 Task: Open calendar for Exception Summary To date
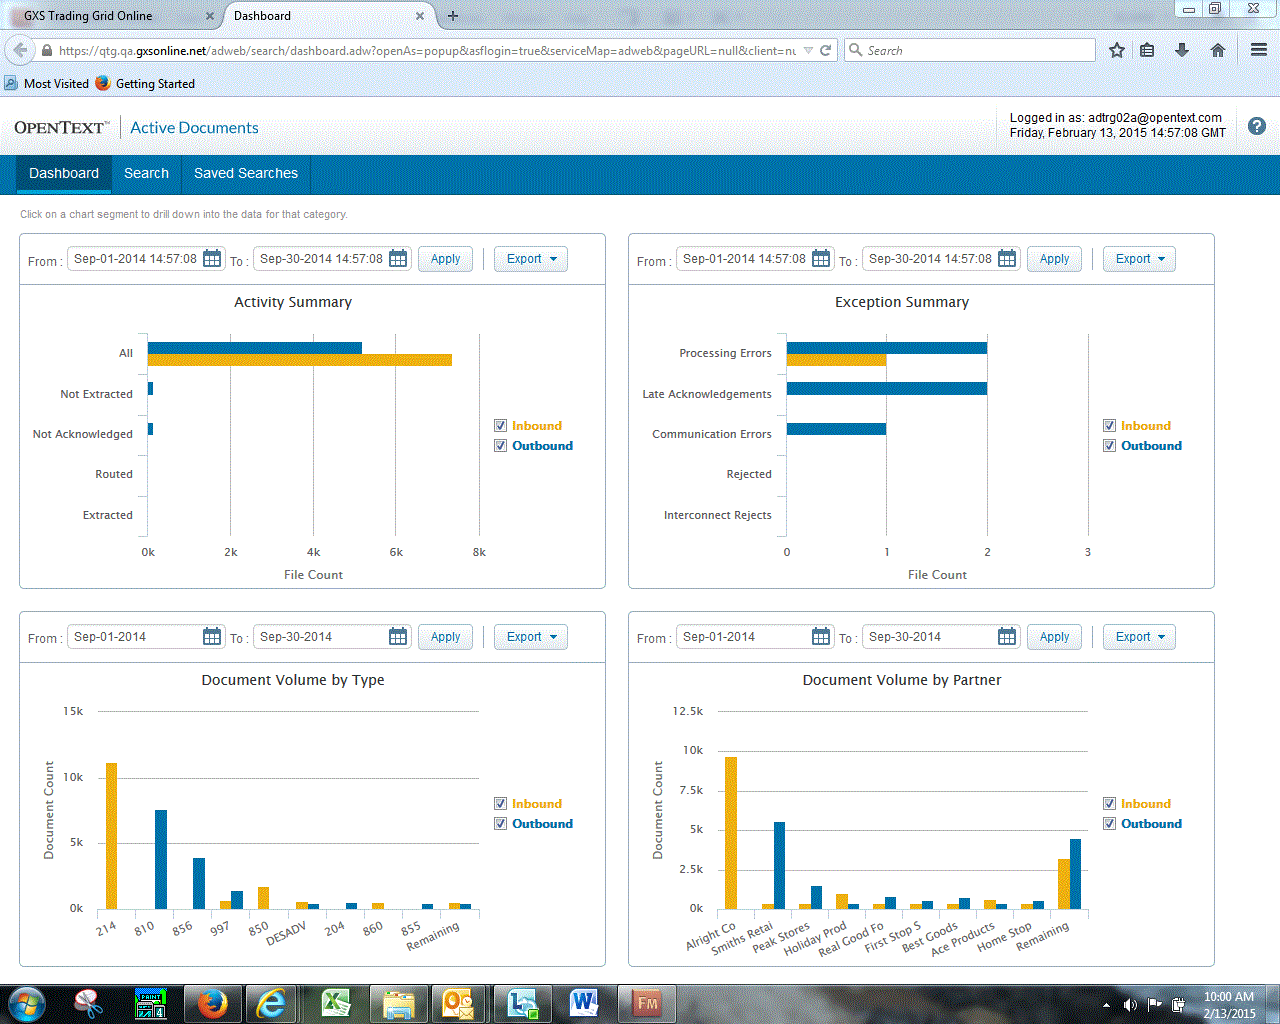[1007, 259]
